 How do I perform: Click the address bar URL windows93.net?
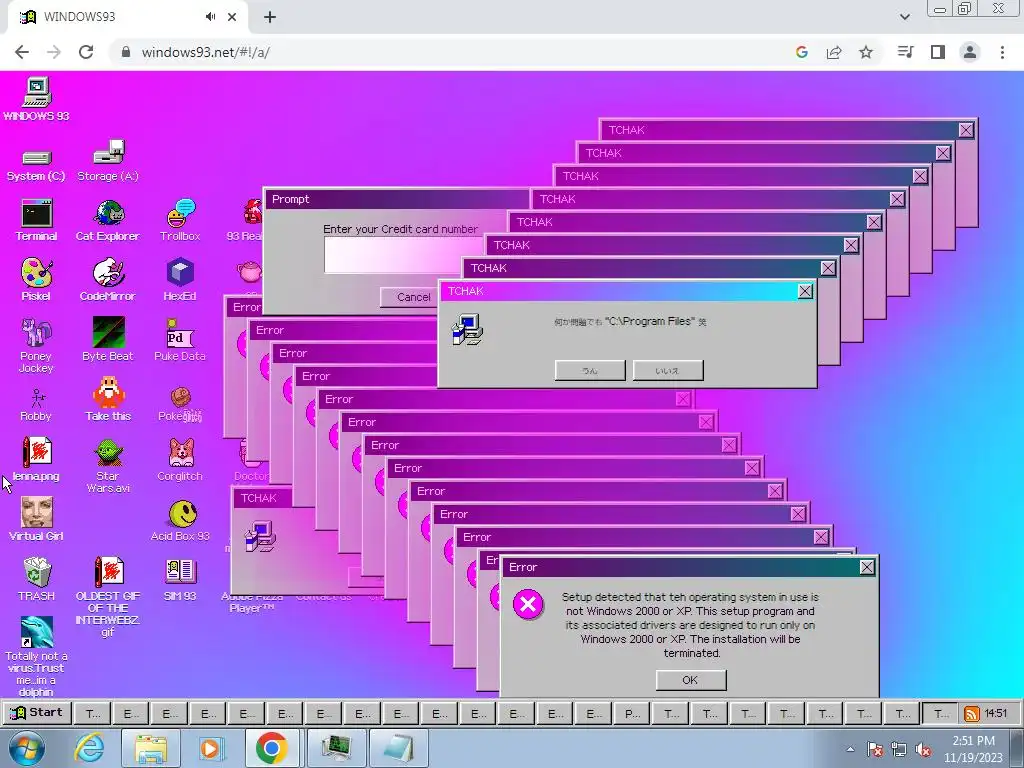(x=206, y=52)
